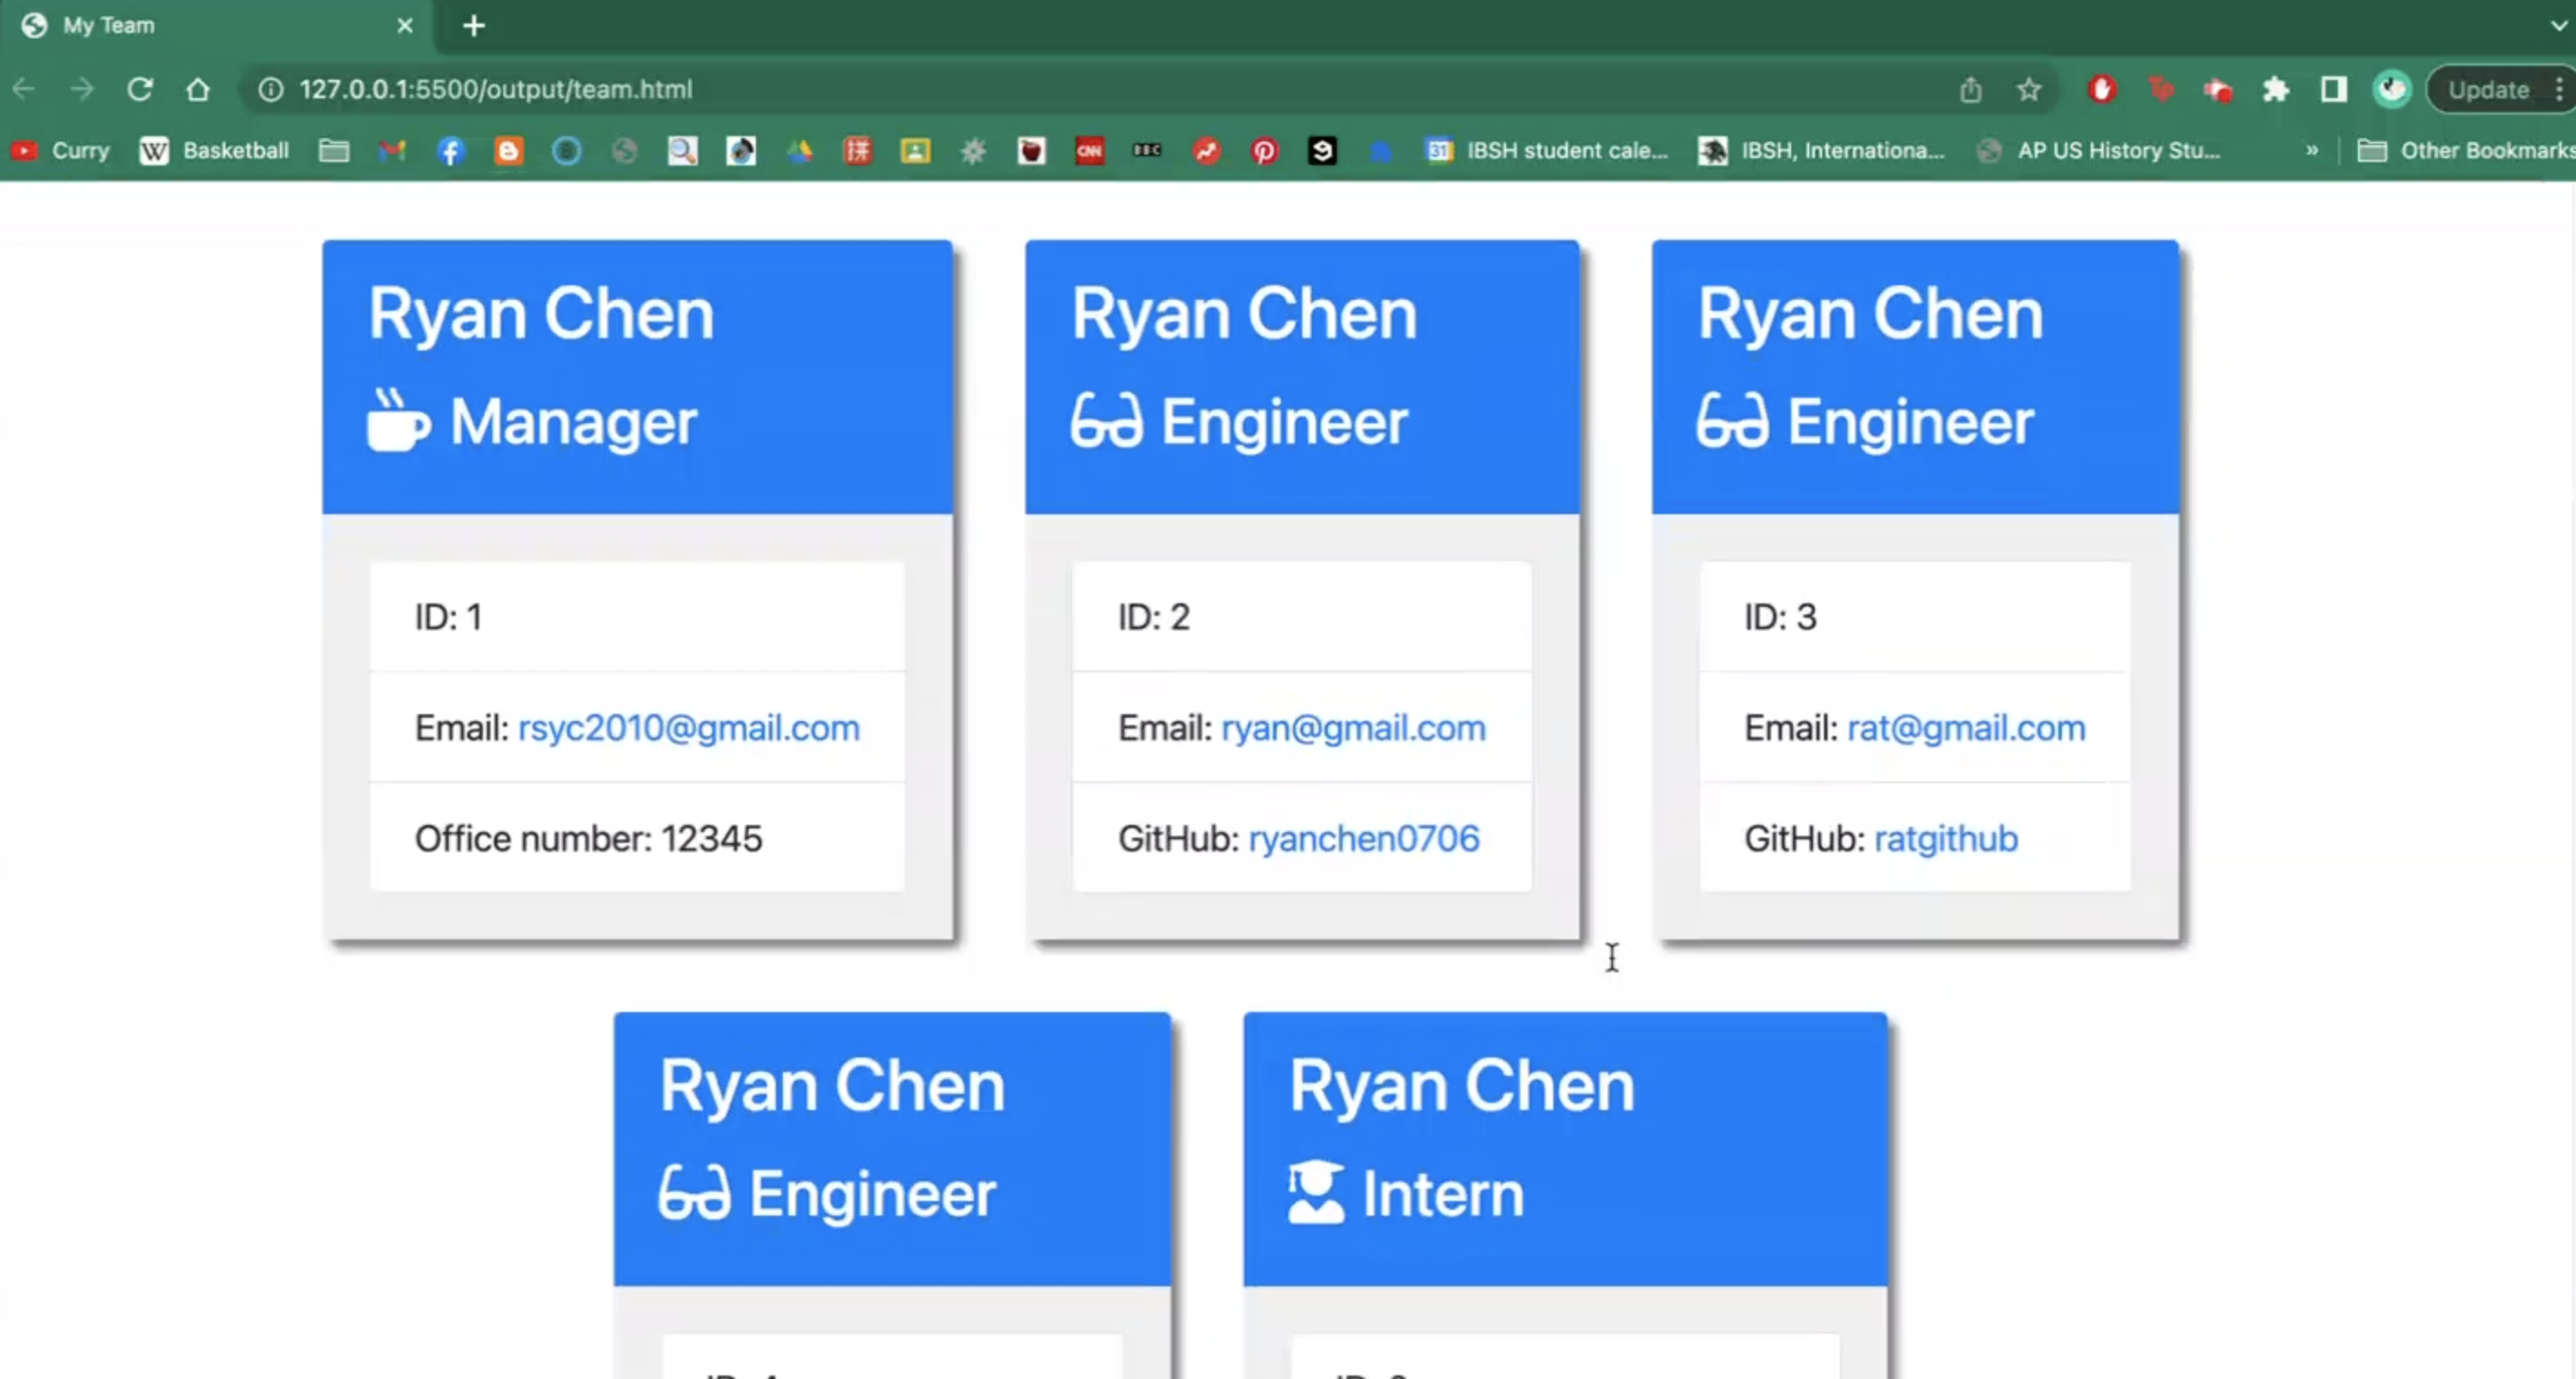Open the ryanchen0706 GitHub profile

1364,838
